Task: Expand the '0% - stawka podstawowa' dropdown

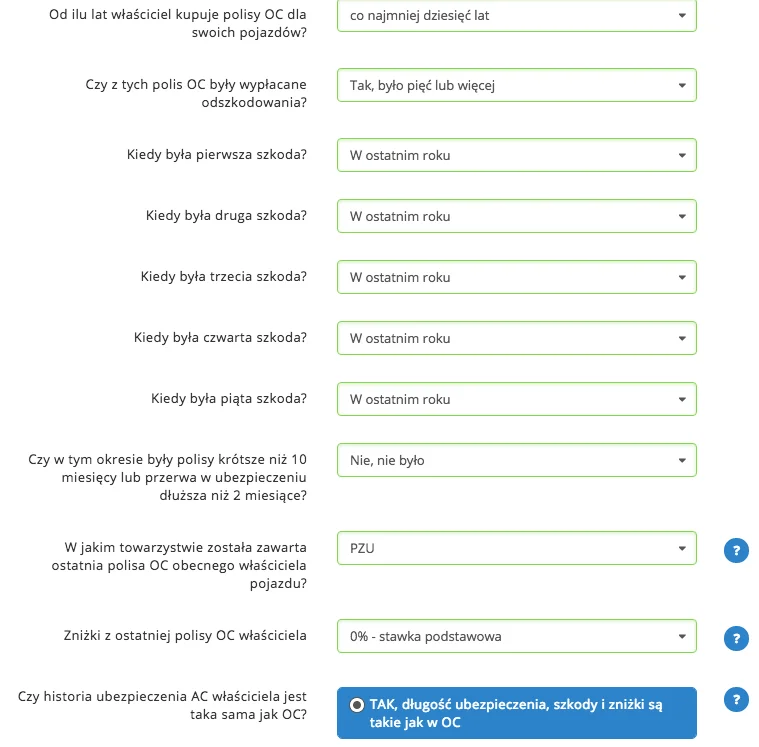Action: click(x=516, y=636)
